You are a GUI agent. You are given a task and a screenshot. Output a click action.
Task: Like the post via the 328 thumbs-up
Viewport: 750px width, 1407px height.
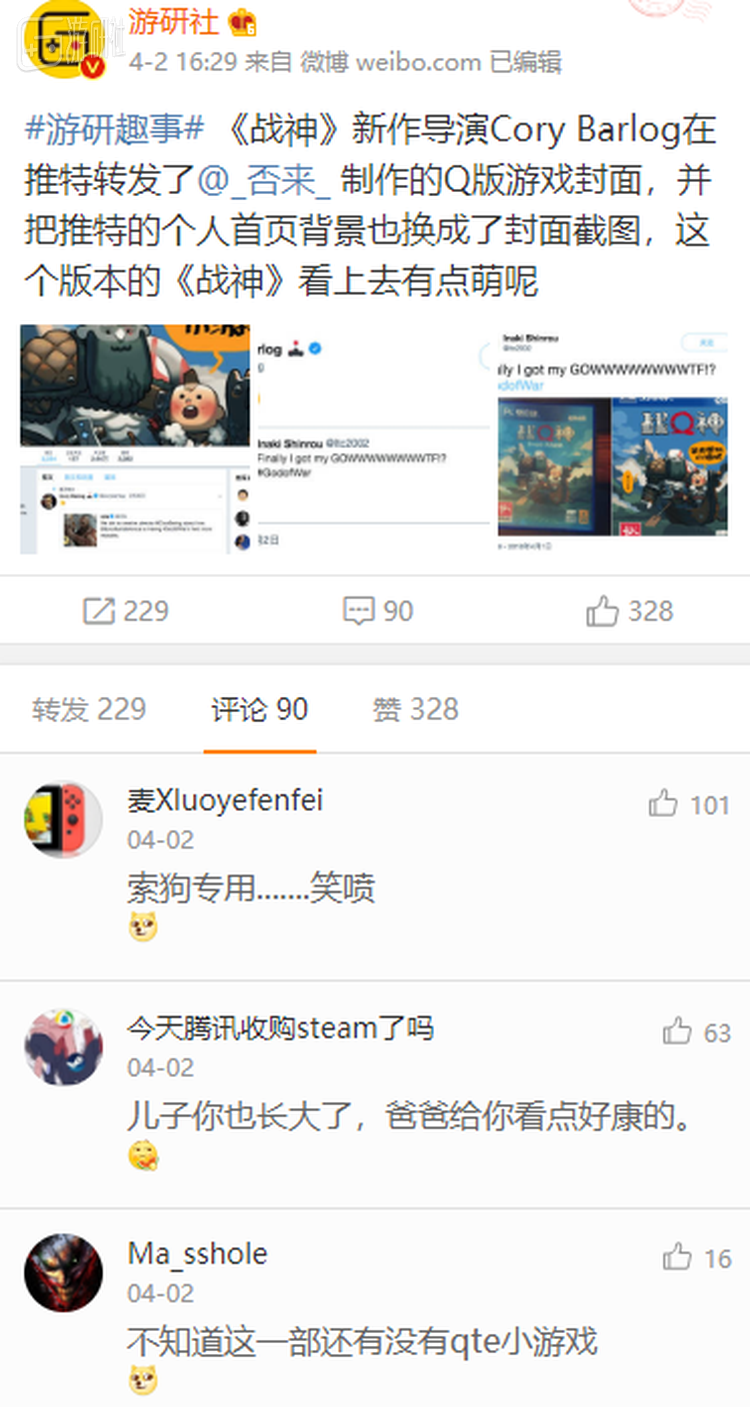click(x=603, y=611)
